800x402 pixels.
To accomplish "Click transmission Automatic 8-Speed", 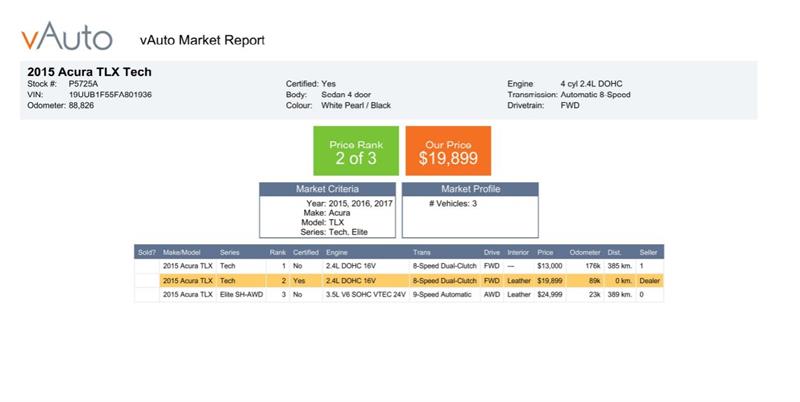I will pos(595,94).
